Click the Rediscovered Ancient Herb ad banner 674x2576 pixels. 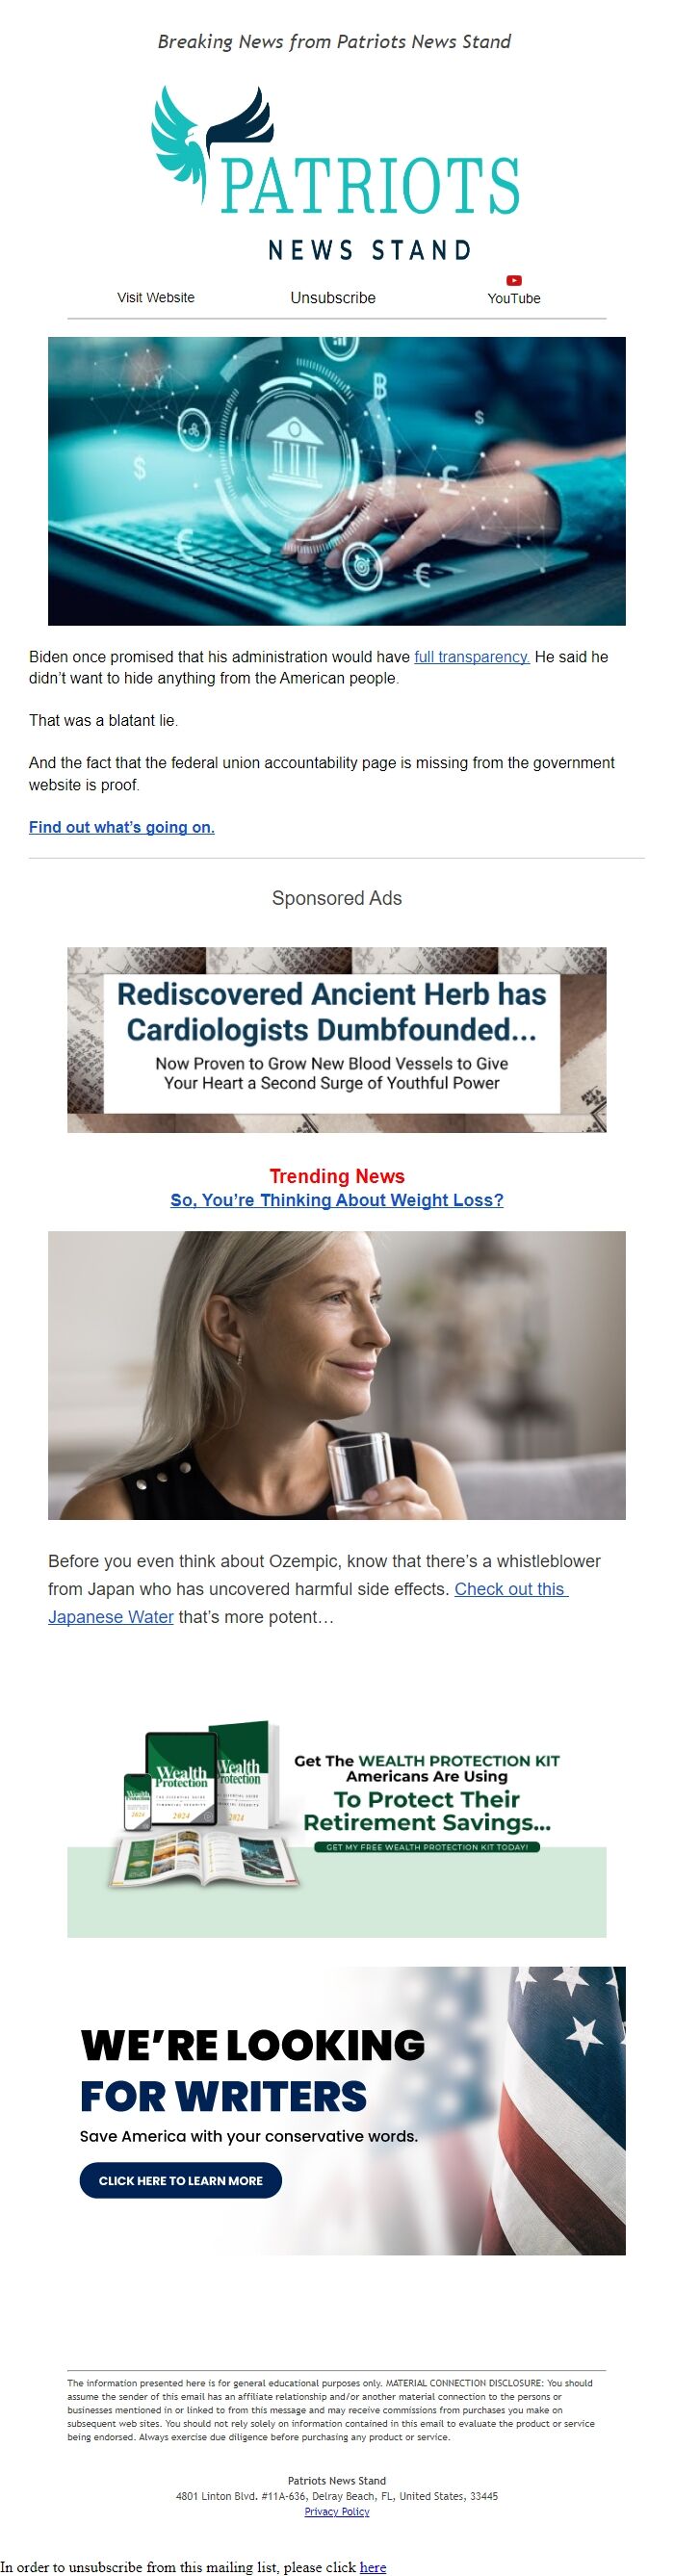pyautogui.click(x=337, y=1039)
